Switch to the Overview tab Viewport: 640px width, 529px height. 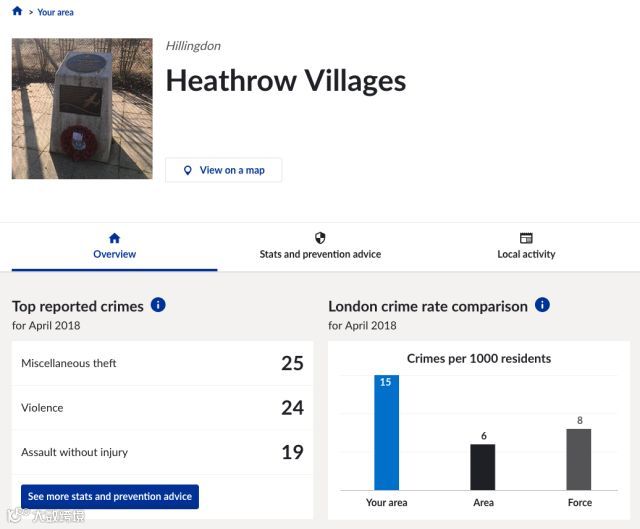coord(114,254)
